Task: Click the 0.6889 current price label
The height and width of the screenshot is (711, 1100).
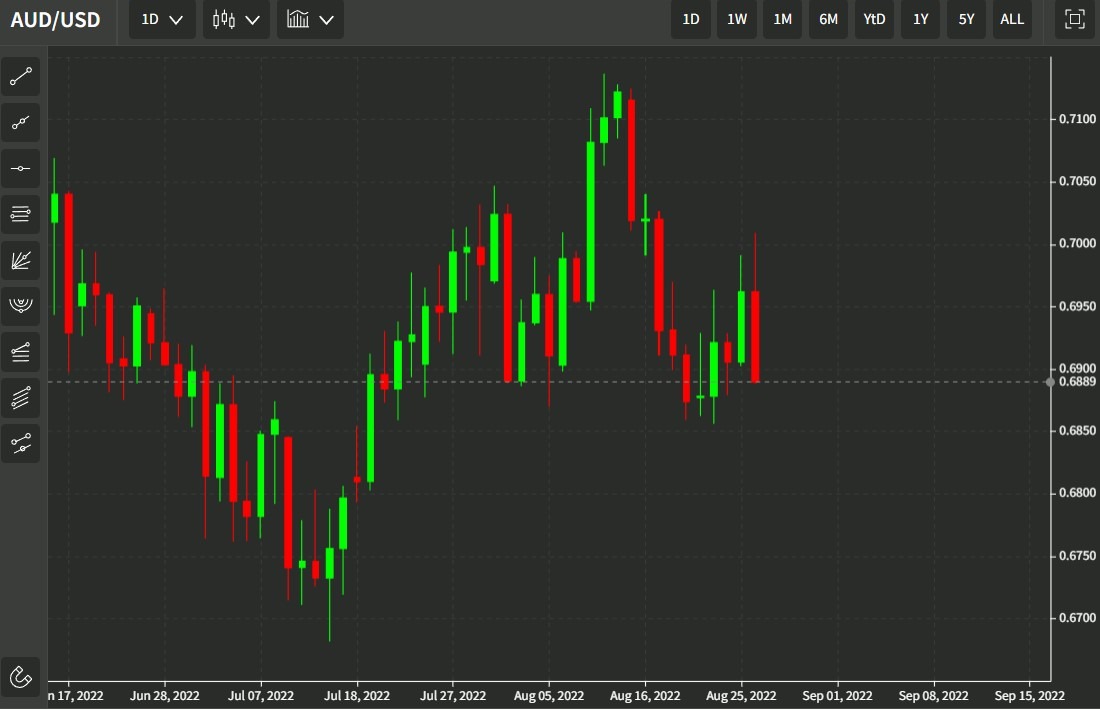Action: click(x=1077, y=382)
